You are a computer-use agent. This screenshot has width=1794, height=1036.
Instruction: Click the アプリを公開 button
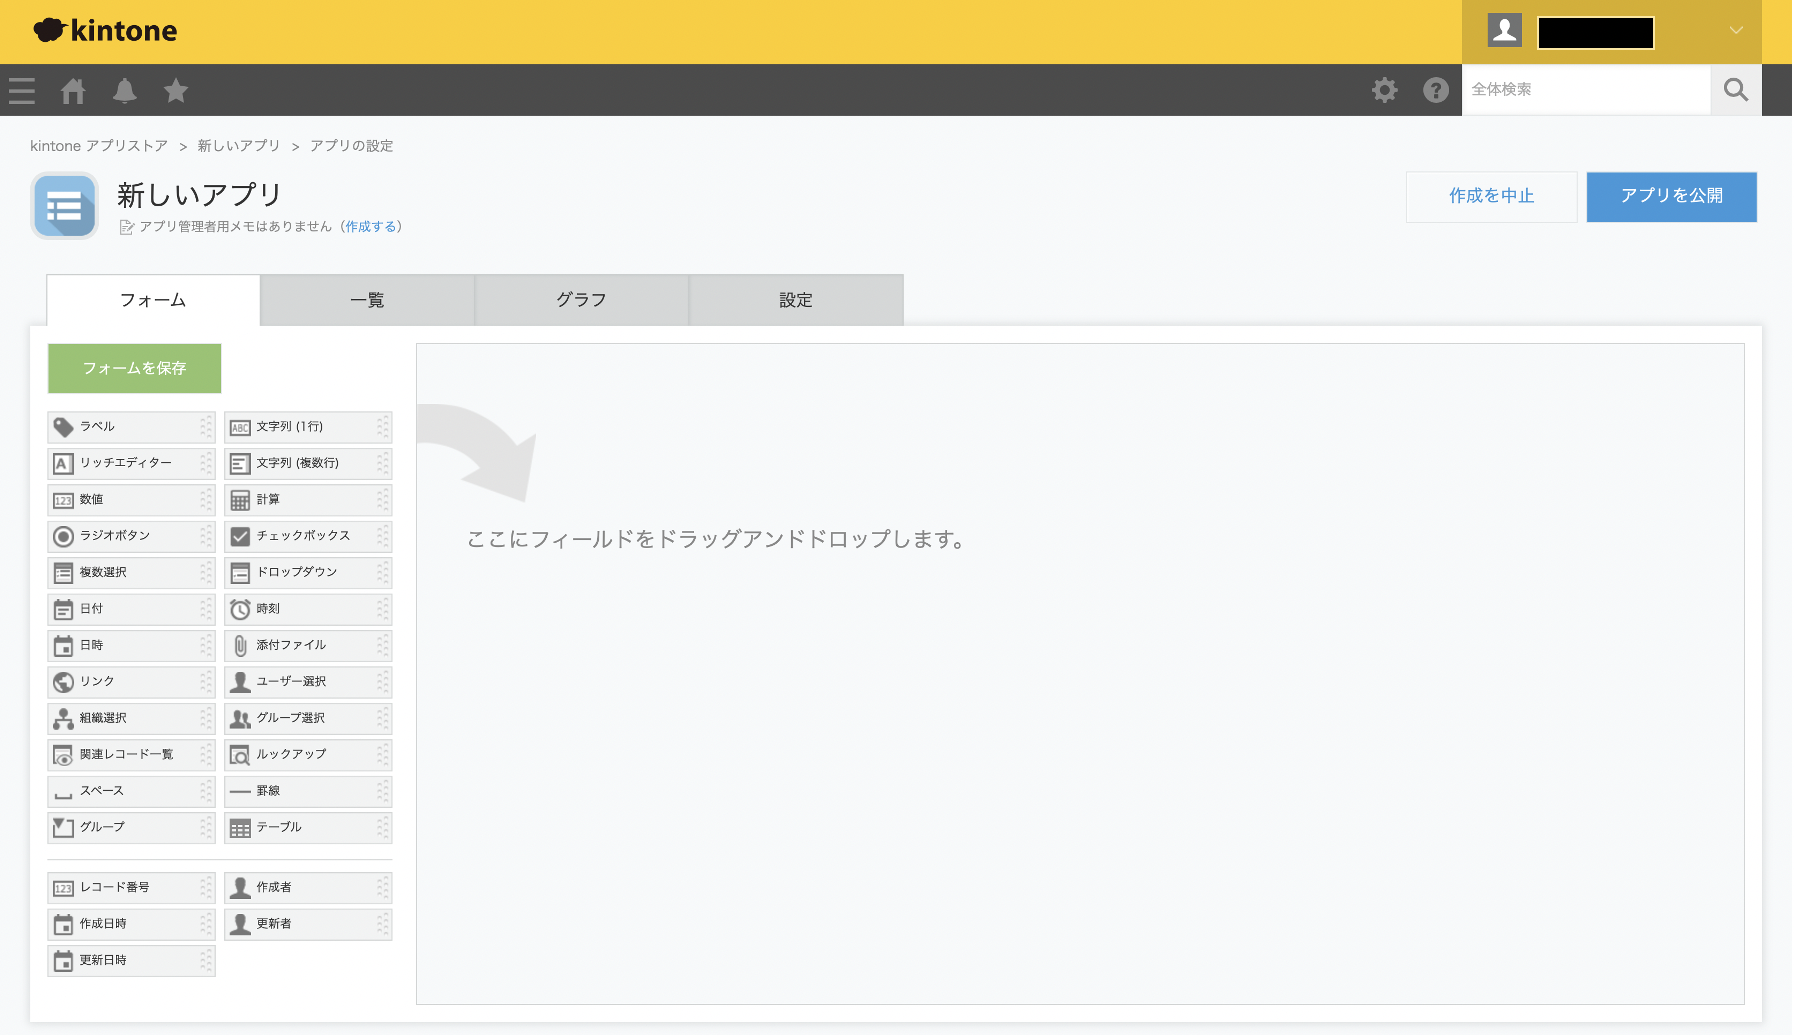pyautogui.click(x=1671, y=197)
